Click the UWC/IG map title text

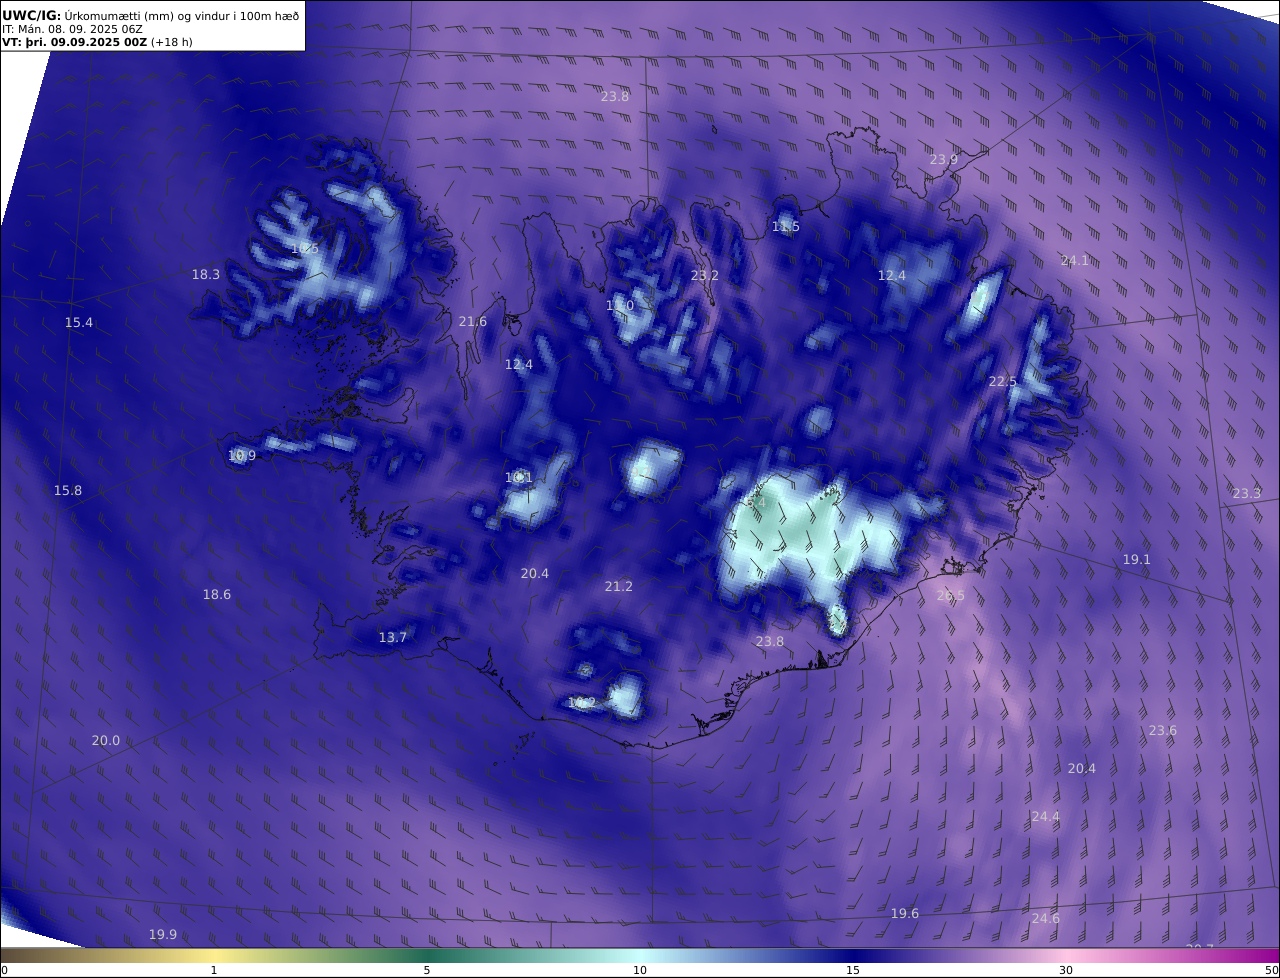pos(151,15)
